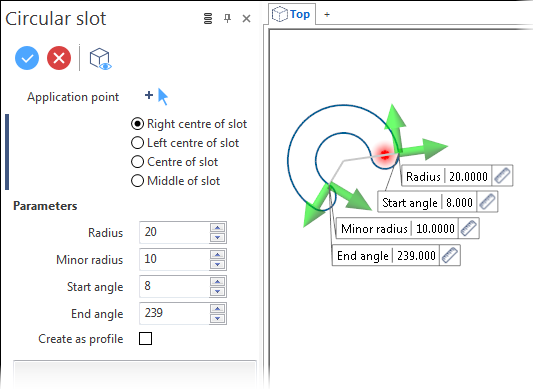Open the panel options menu icon
The width and height of the screenshot is (533, 389).
point(208,18)
